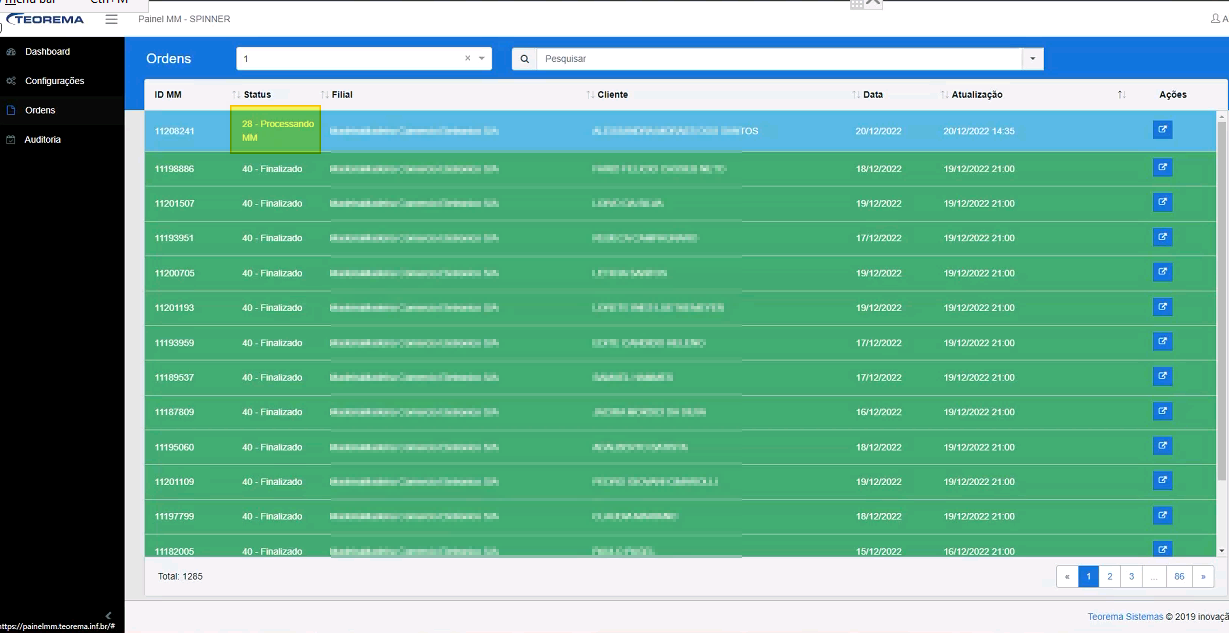Open action for order 11189537
This screenshot has height=633, width=1229.
[1162, 376]
